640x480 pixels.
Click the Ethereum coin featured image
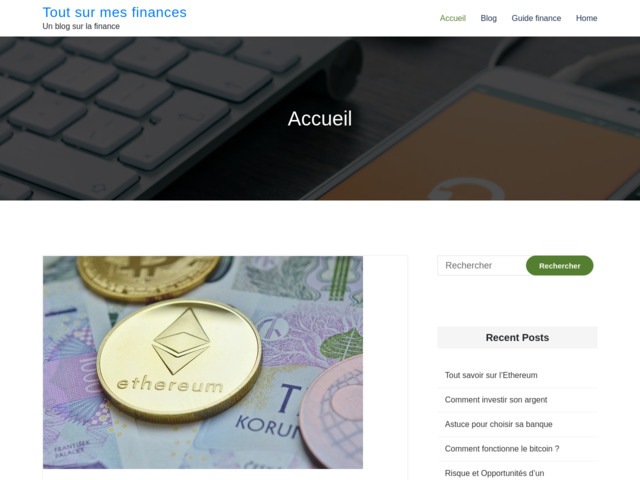point(203,362)
